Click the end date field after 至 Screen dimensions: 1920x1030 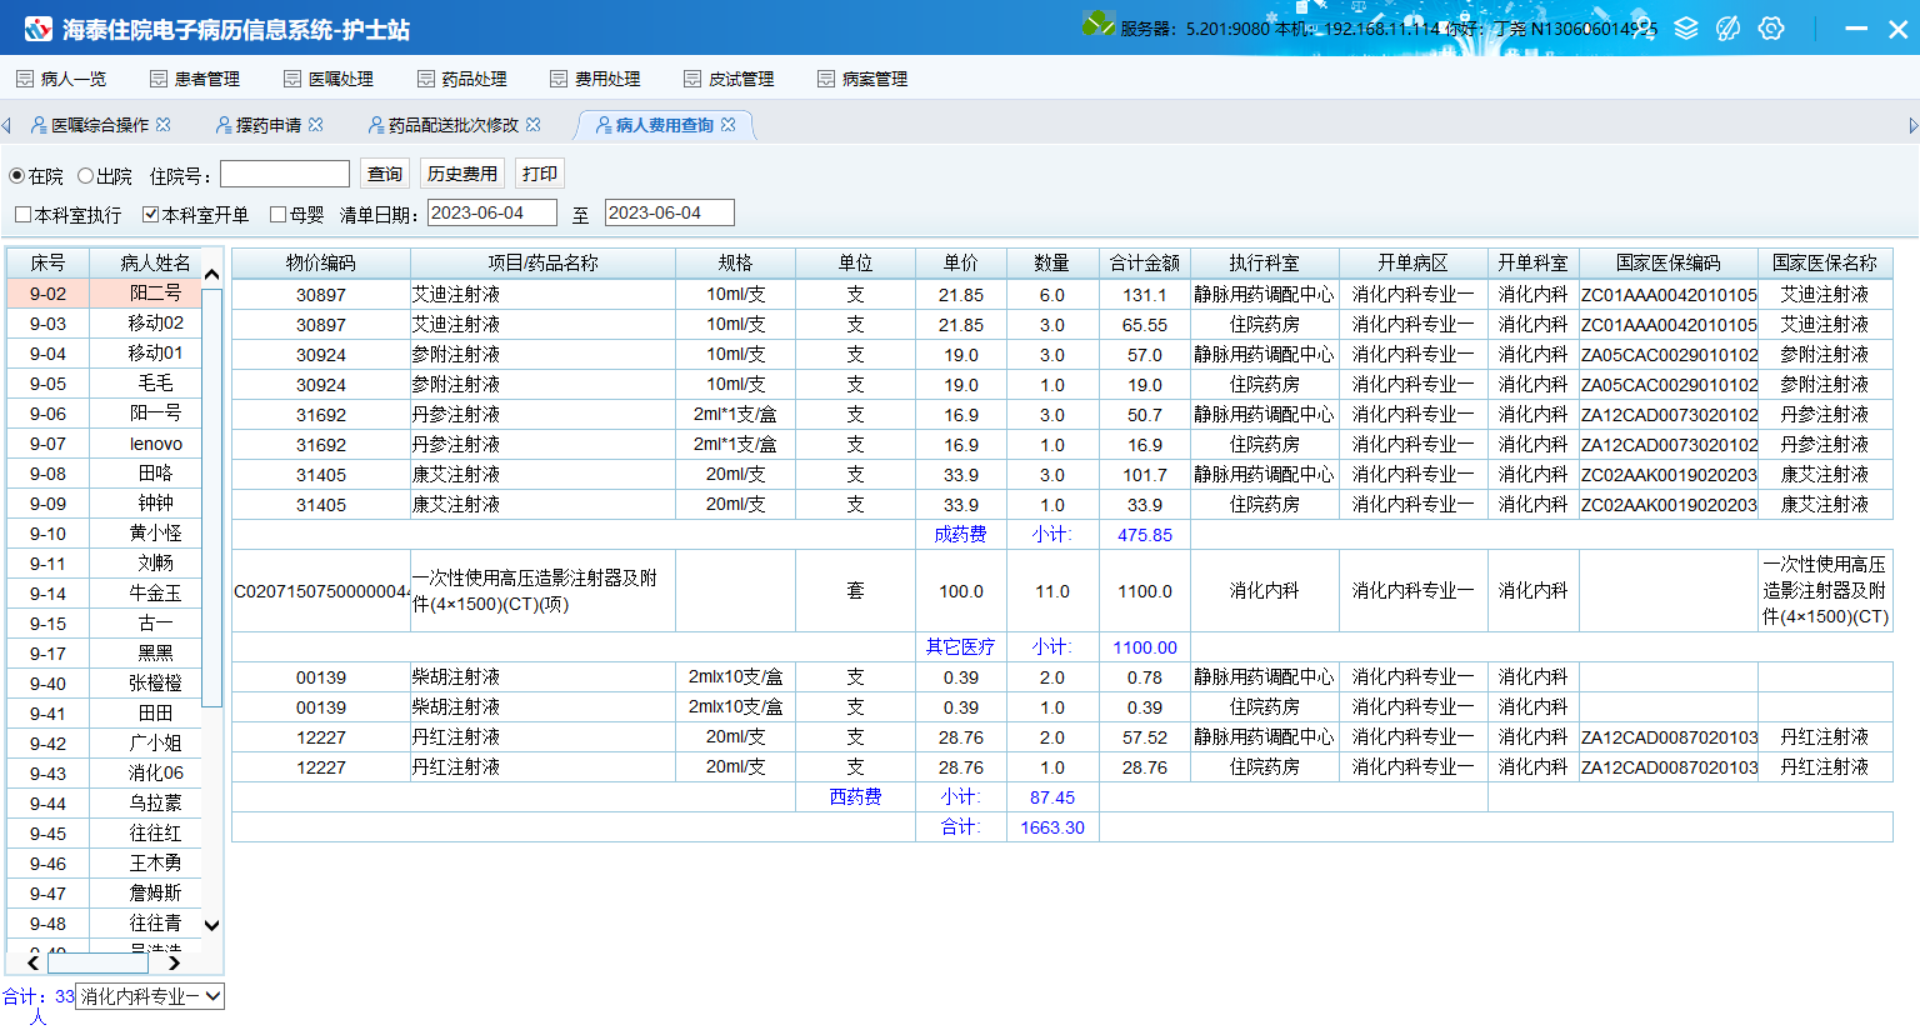pyautogui.click(x=670, y=213)
